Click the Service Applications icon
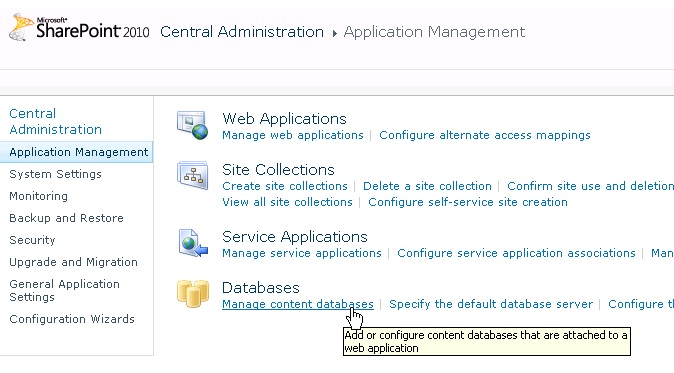 193,243
